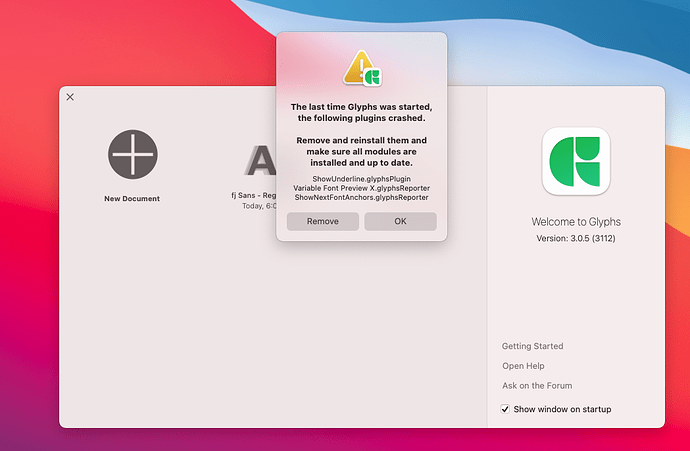Close the welcome window with X
This screenshot has width=690, height=451.
coord(70,97)
